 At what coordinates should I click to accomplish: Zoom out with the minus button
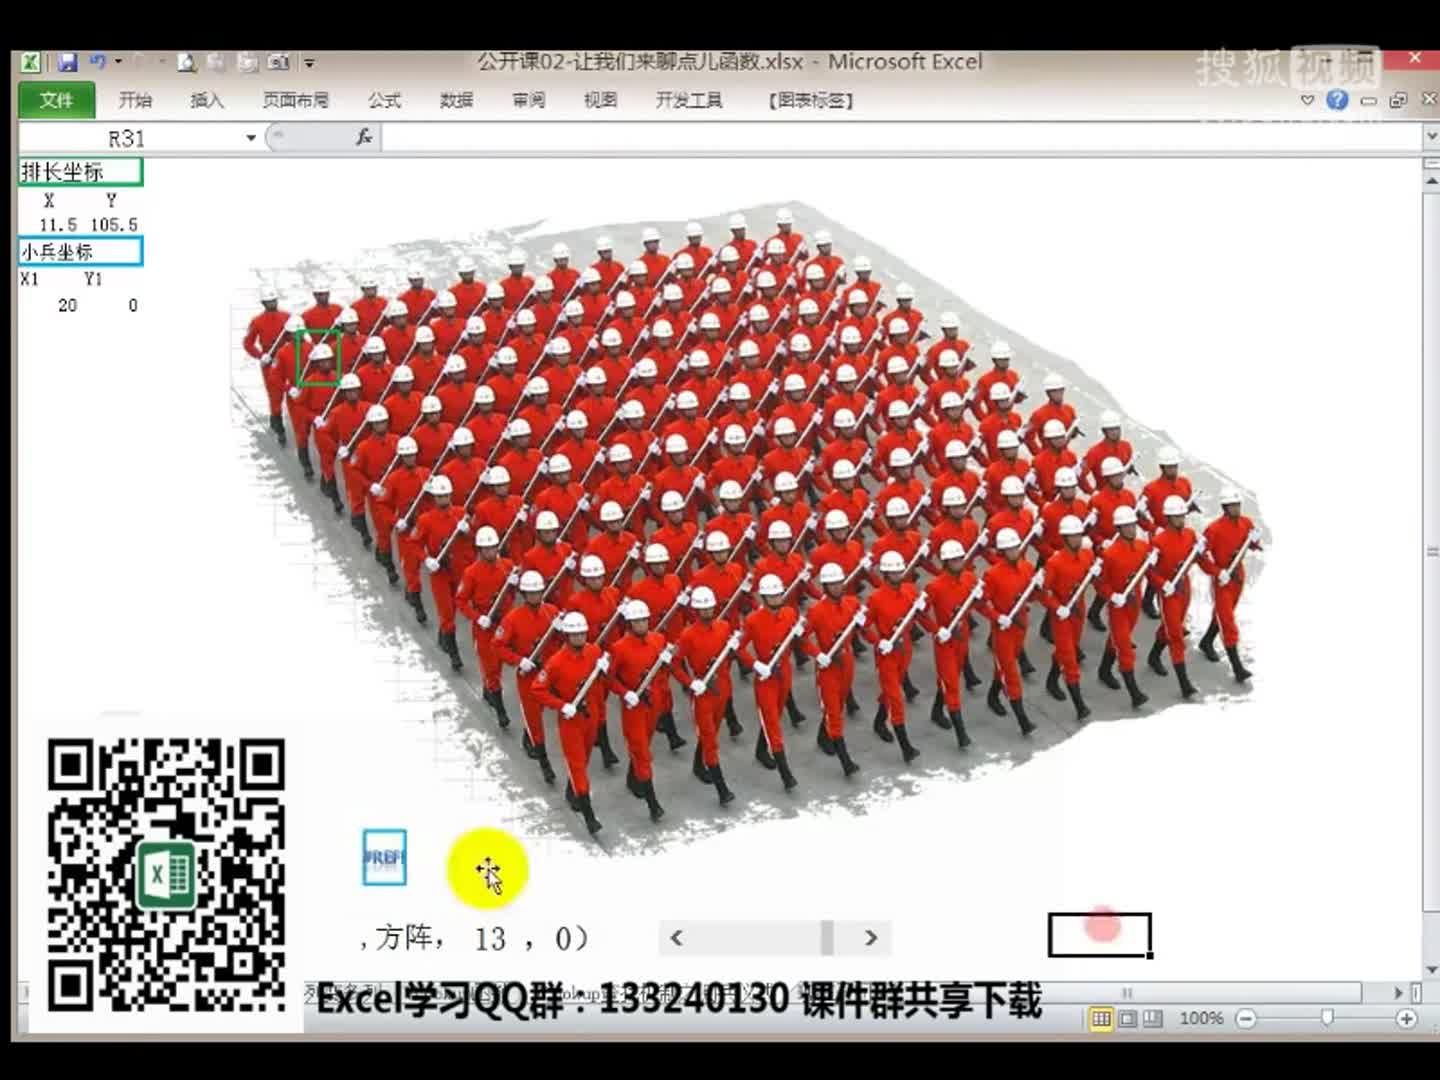point(1246,1018)
